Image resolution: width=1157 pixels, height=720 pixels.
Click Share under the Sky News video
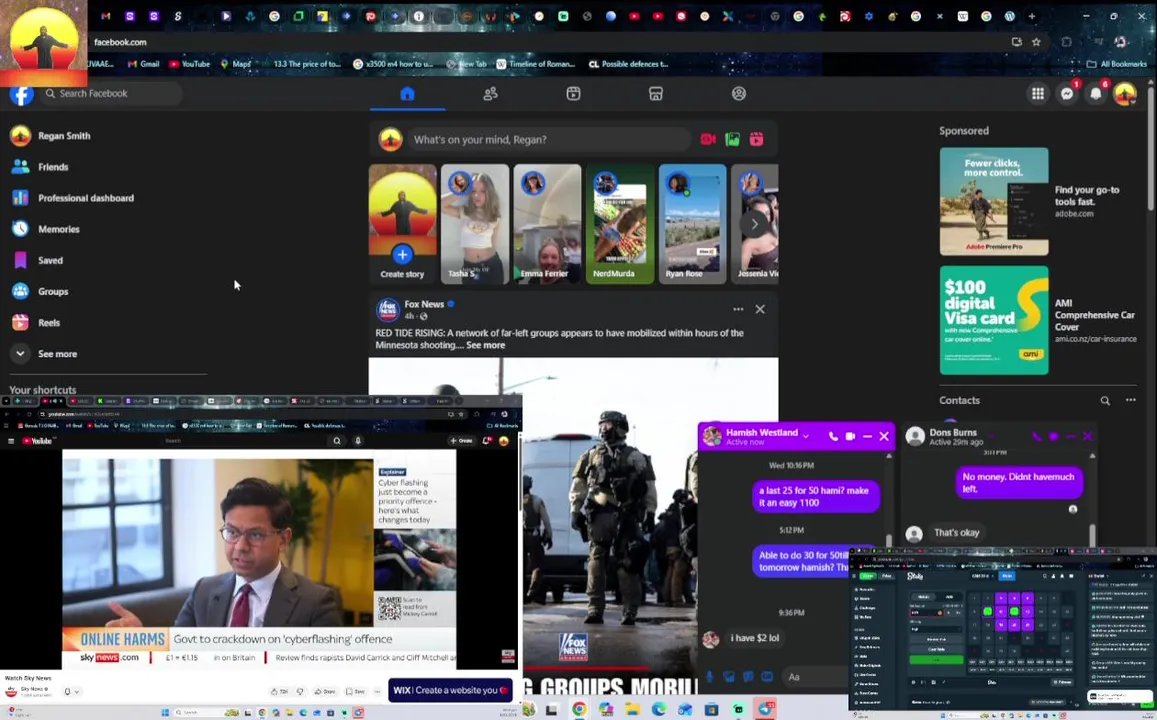pos(325,691)
